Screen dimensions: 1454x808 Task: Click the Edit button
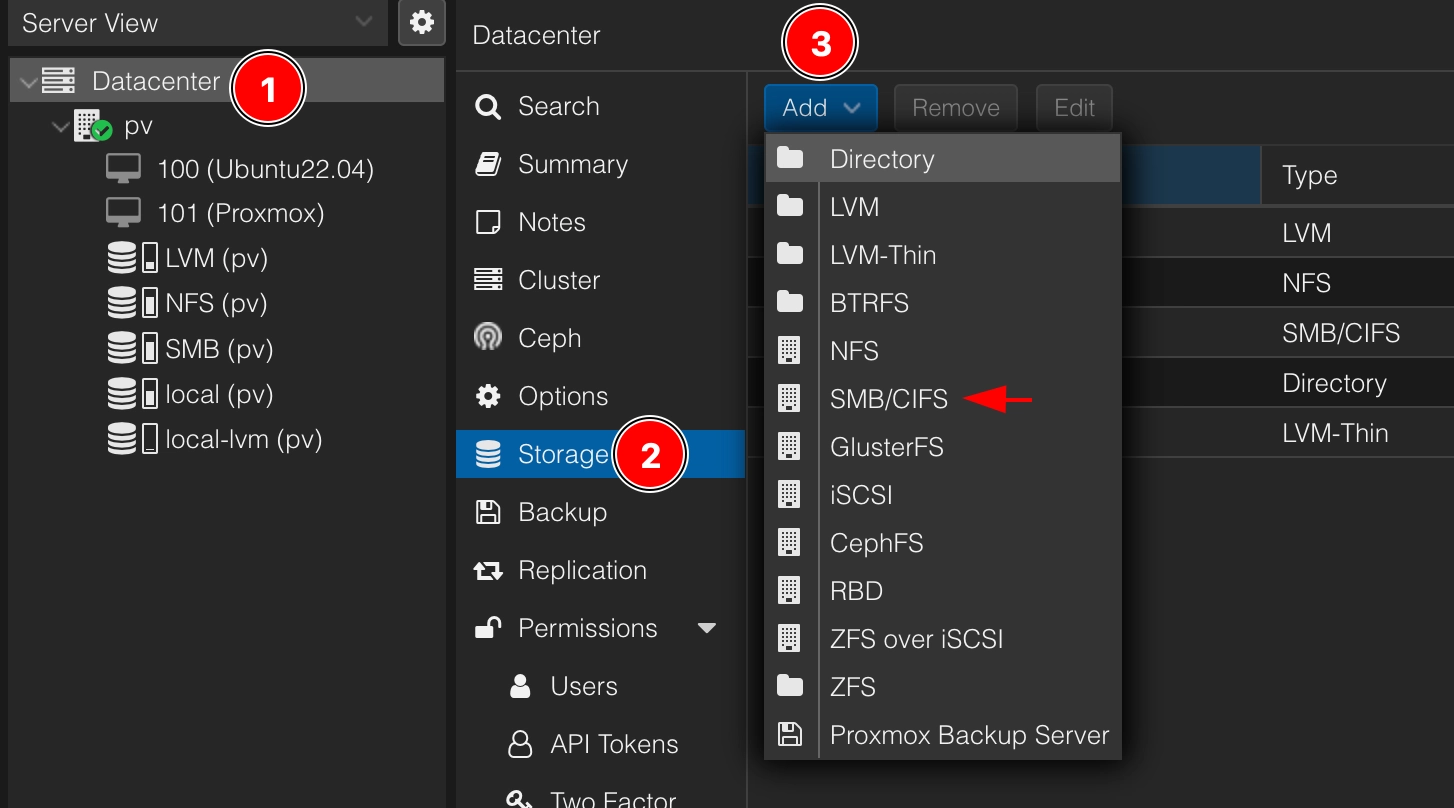[x=1074, y=108]
